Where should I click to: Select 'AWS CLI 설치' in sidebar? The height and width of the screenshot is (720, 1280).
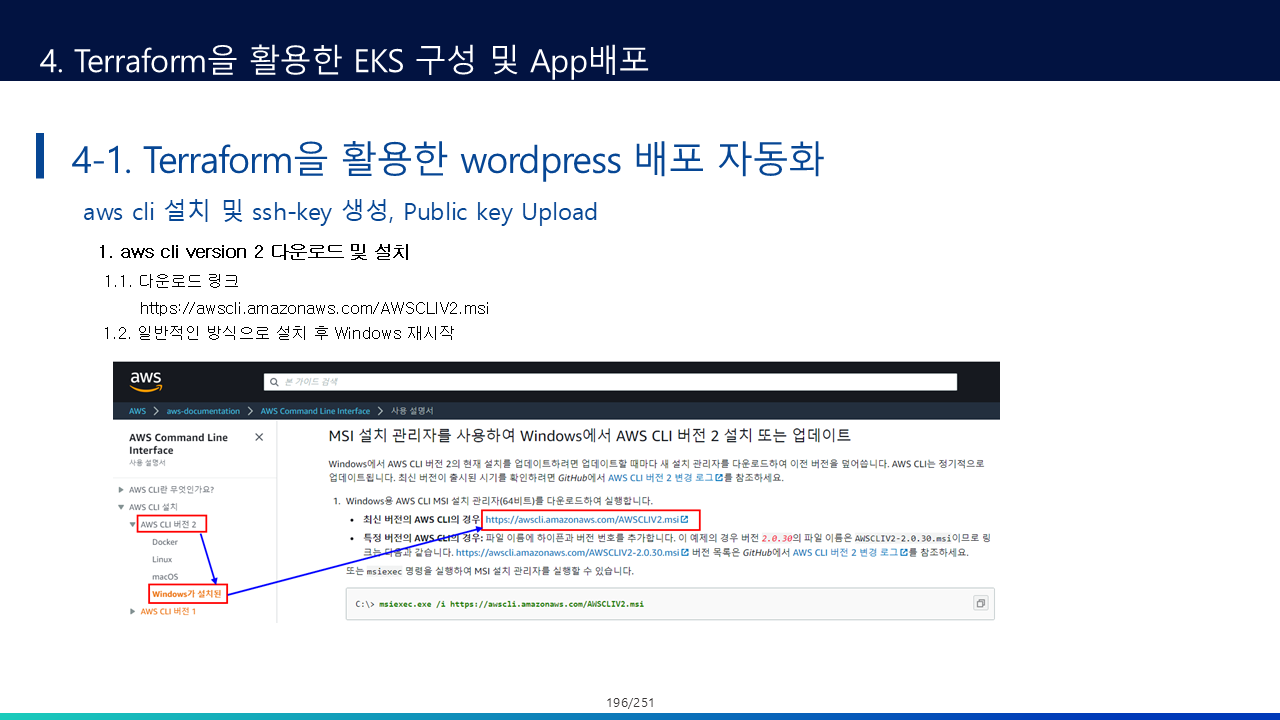coord(152,507)
